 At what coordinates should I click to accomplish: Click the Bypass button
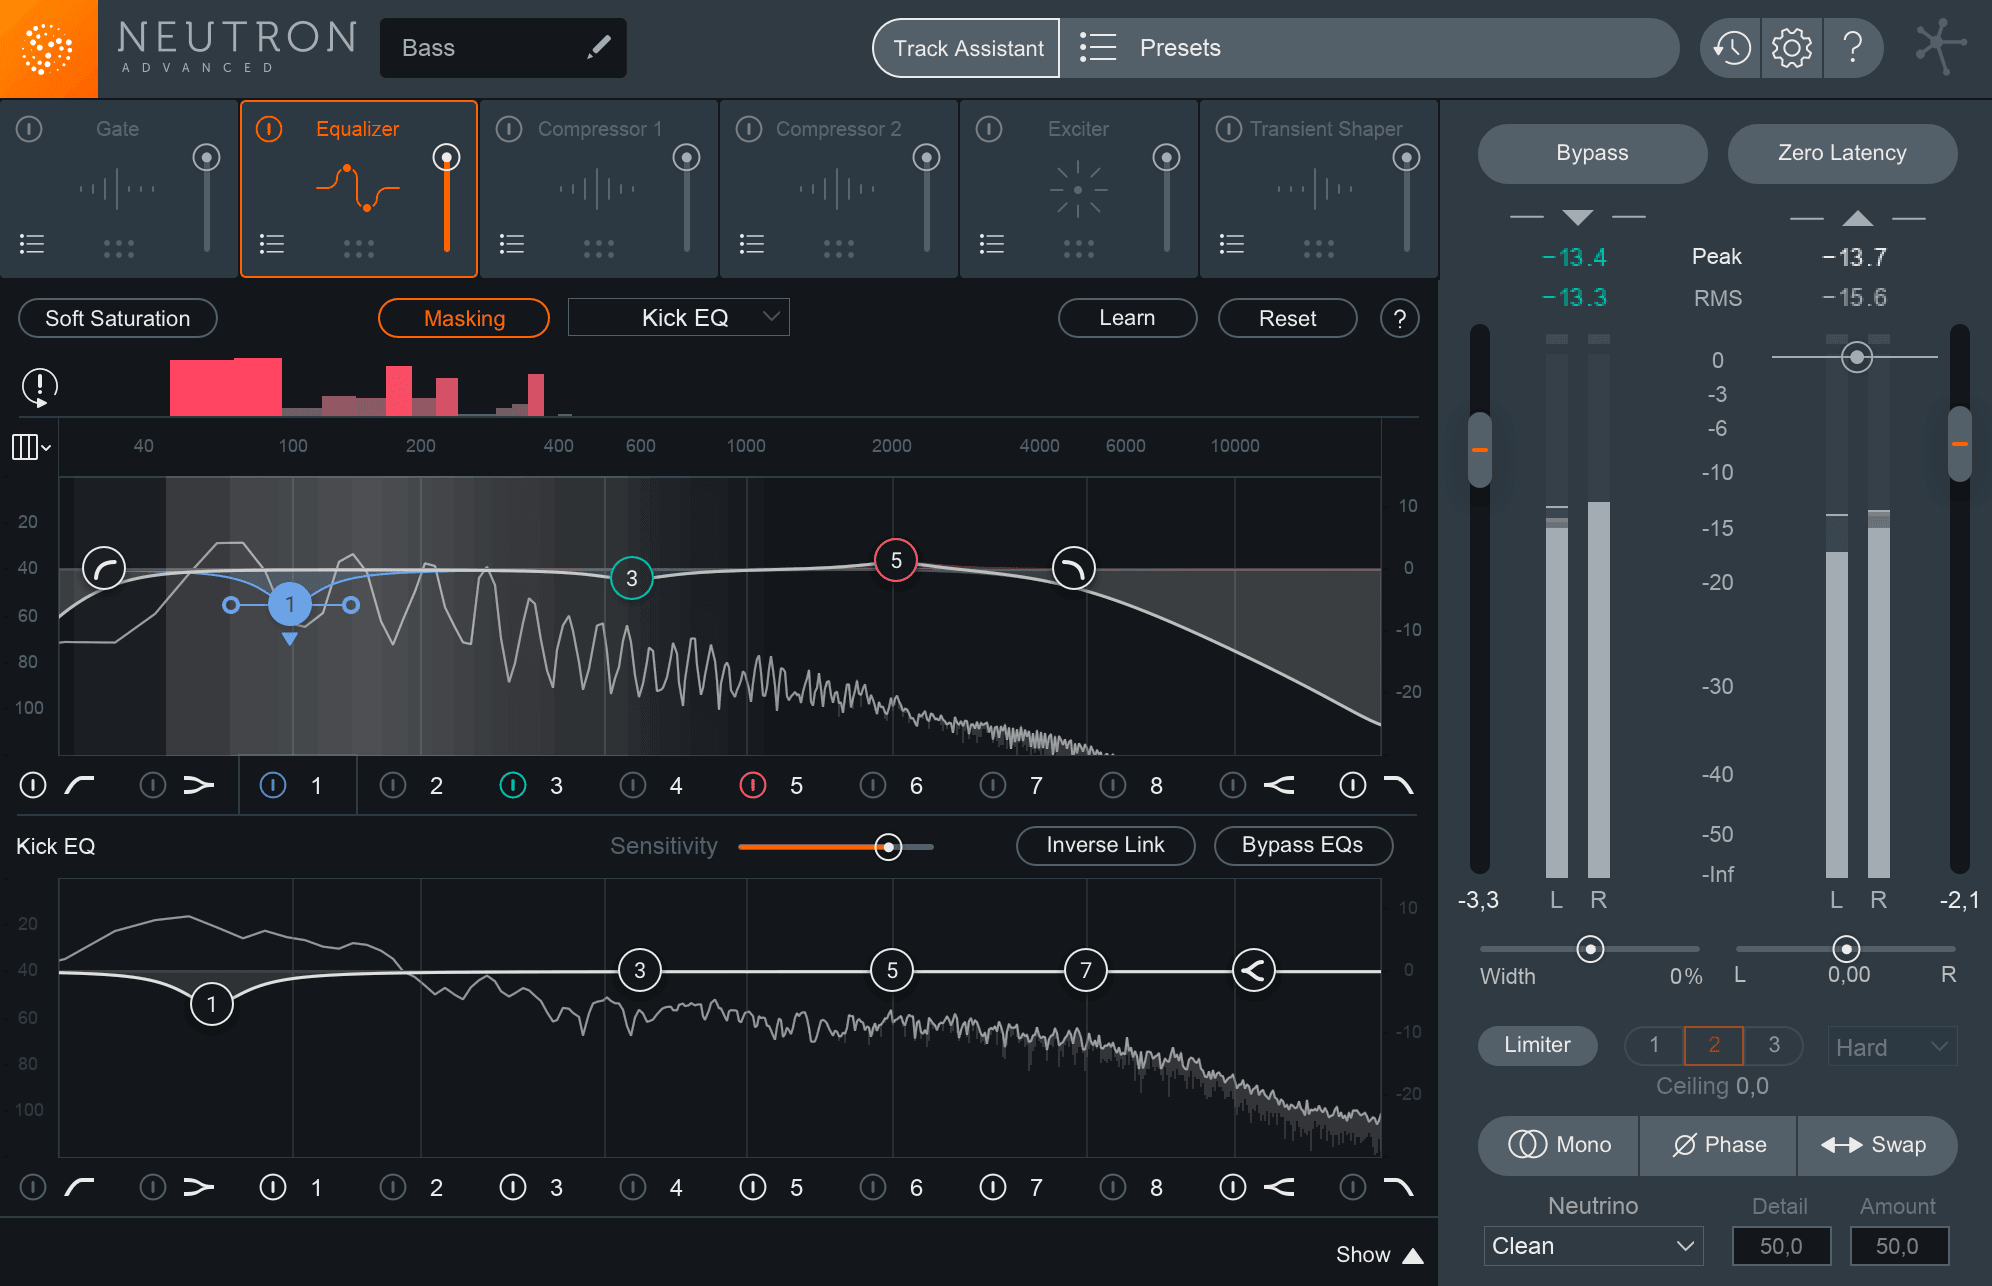pos(1592,153)
